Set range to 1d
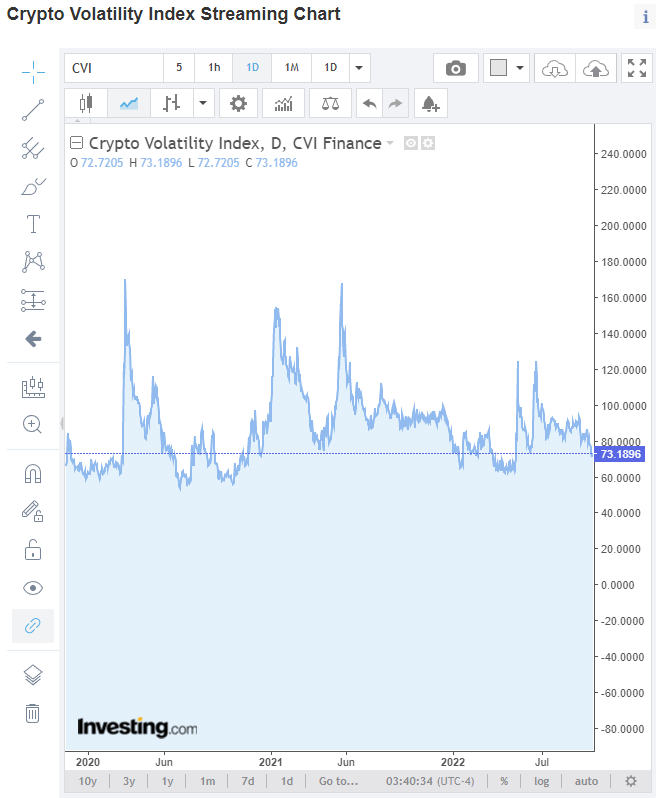 pos(287,781)
